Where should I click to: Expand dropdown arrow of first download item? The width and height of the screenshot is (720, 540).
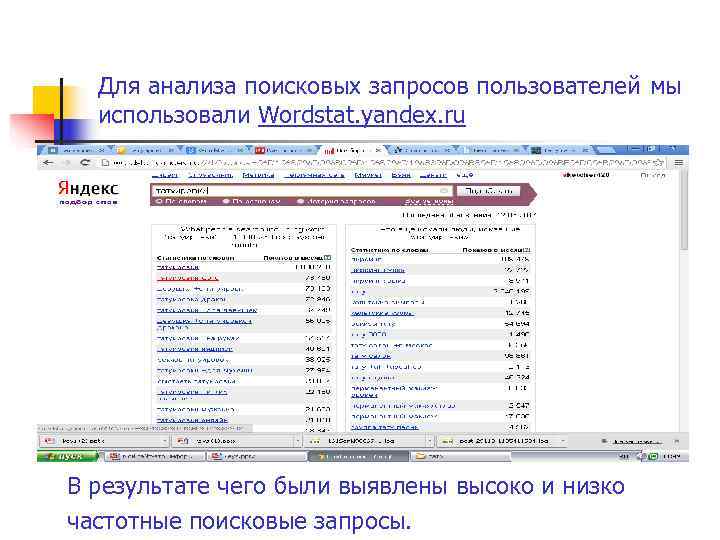[x=164, y=441]
